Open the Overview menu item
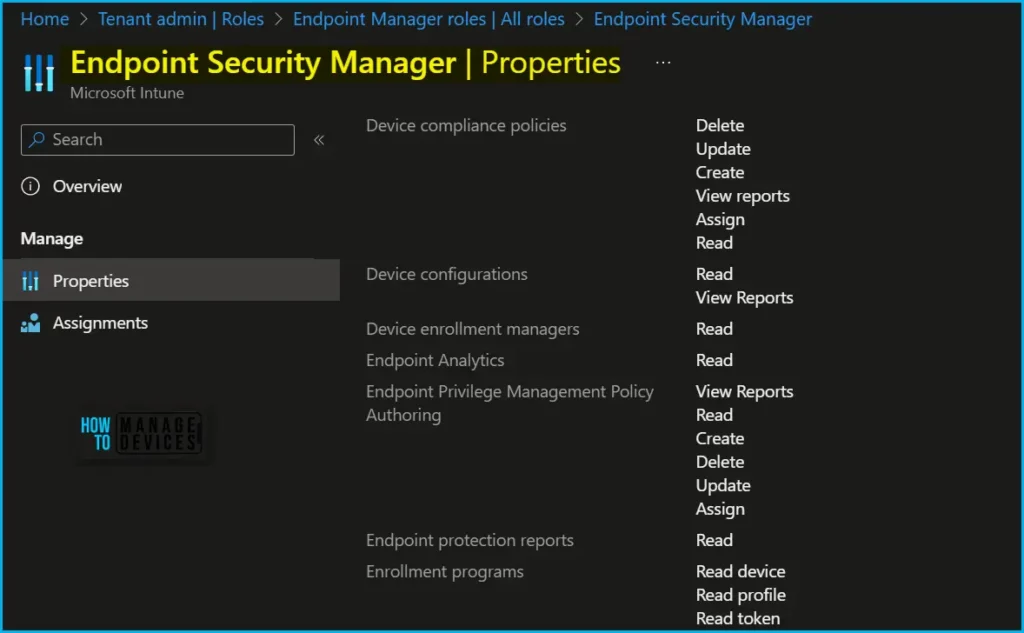 point(87,186)
